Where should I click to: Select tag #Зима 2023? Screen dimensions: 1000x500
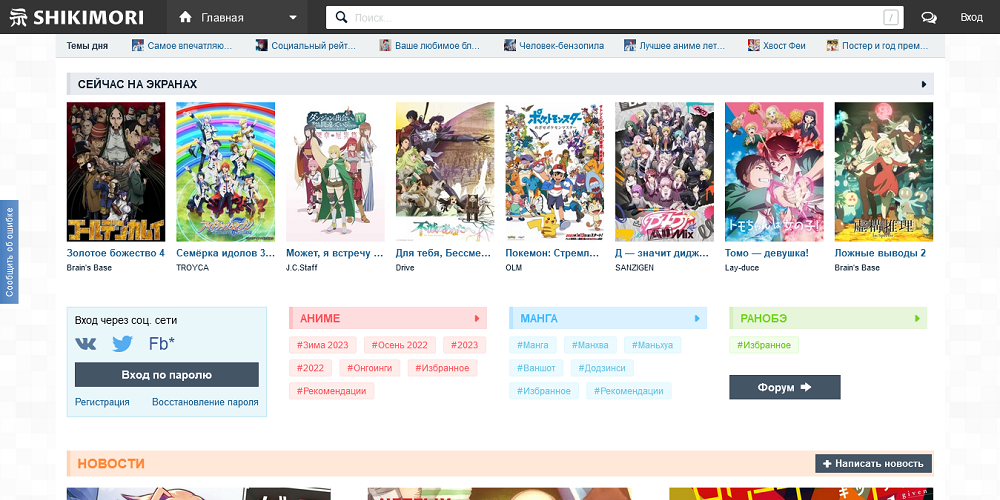[x=323, y=345]
